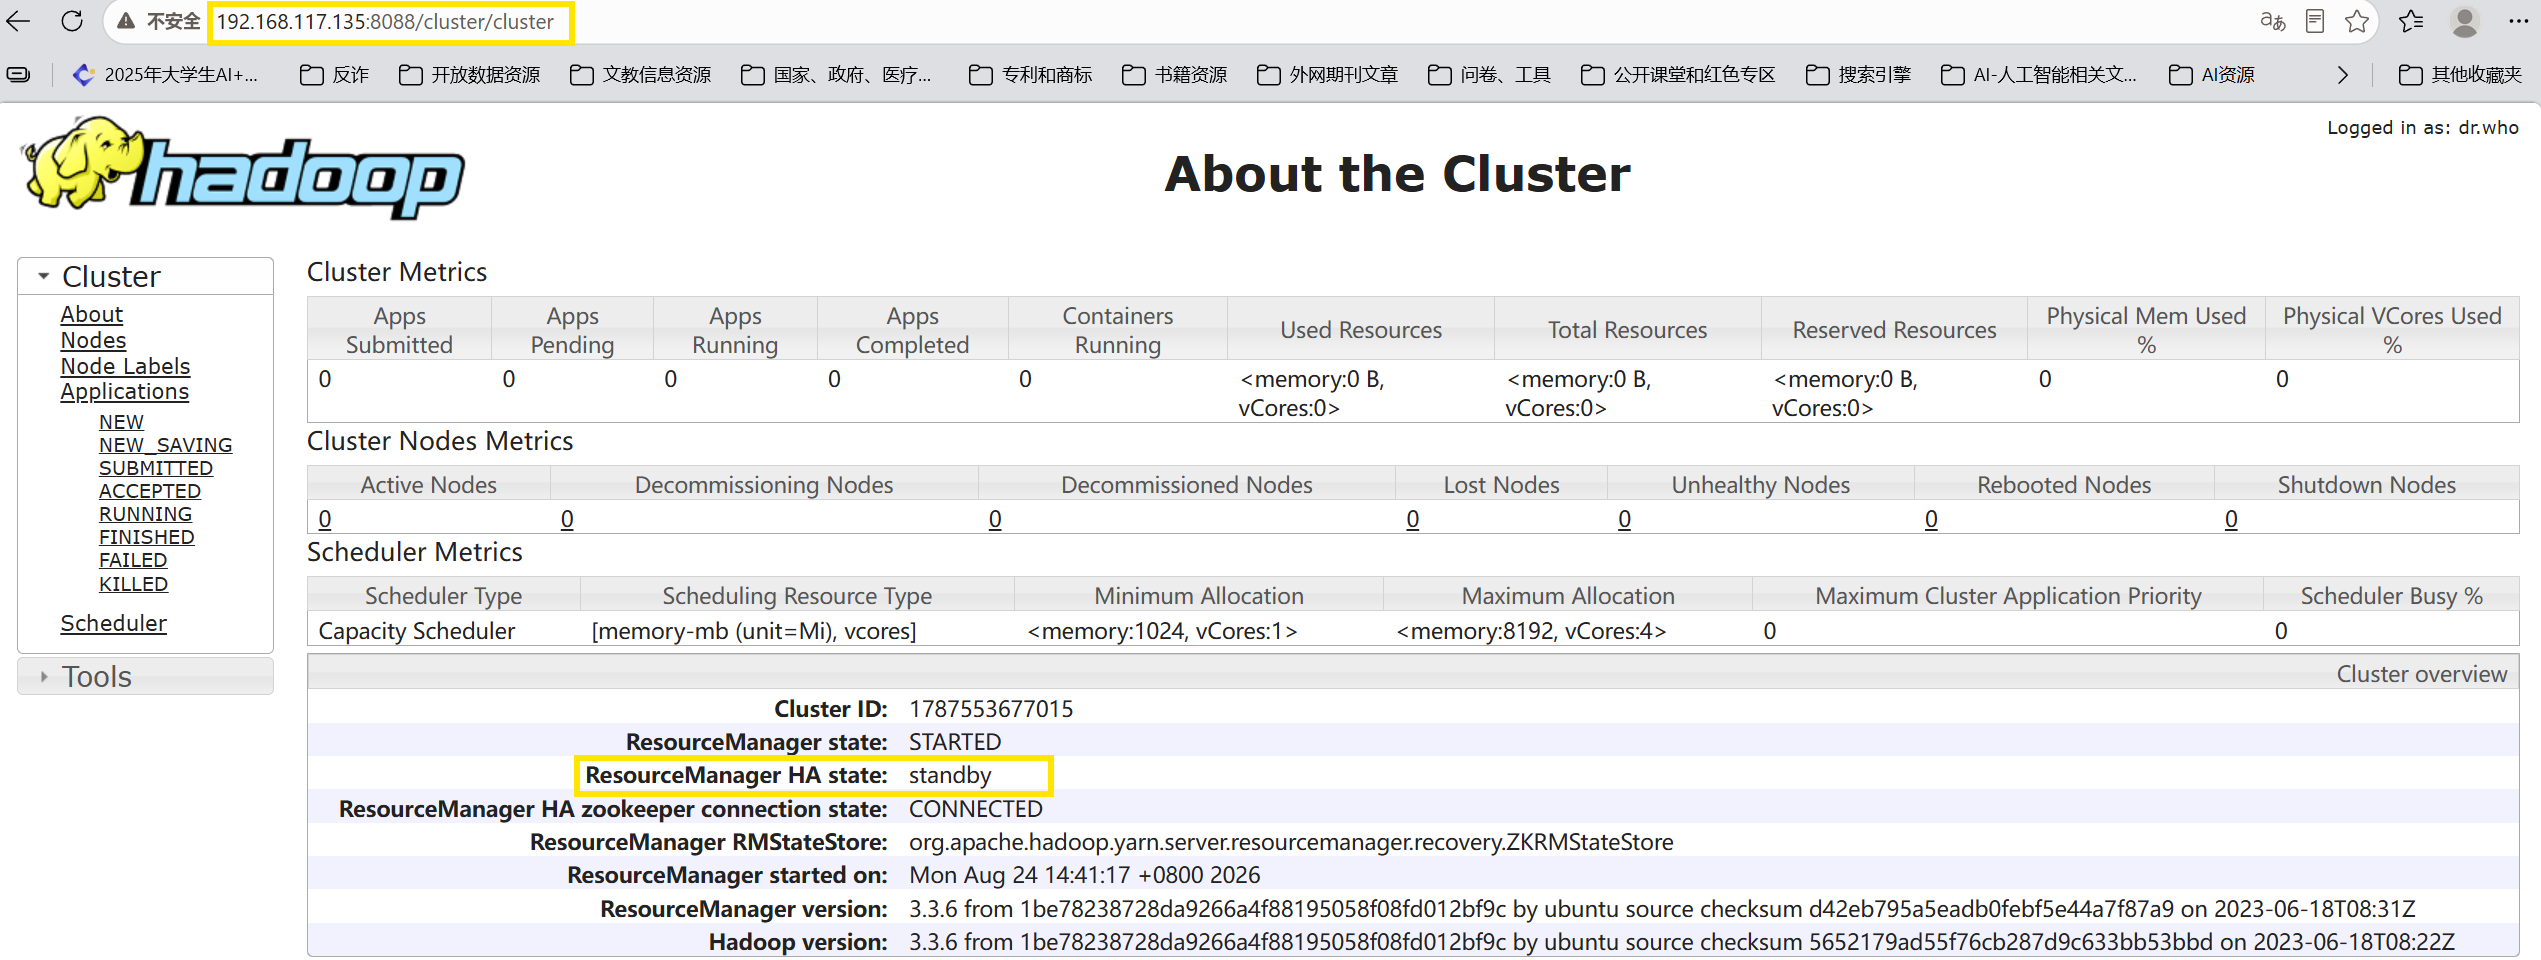Screen dimensions: 2541x960
Task: Show more bookmarks with the overflow chevron
Action: click(2343, 75)
